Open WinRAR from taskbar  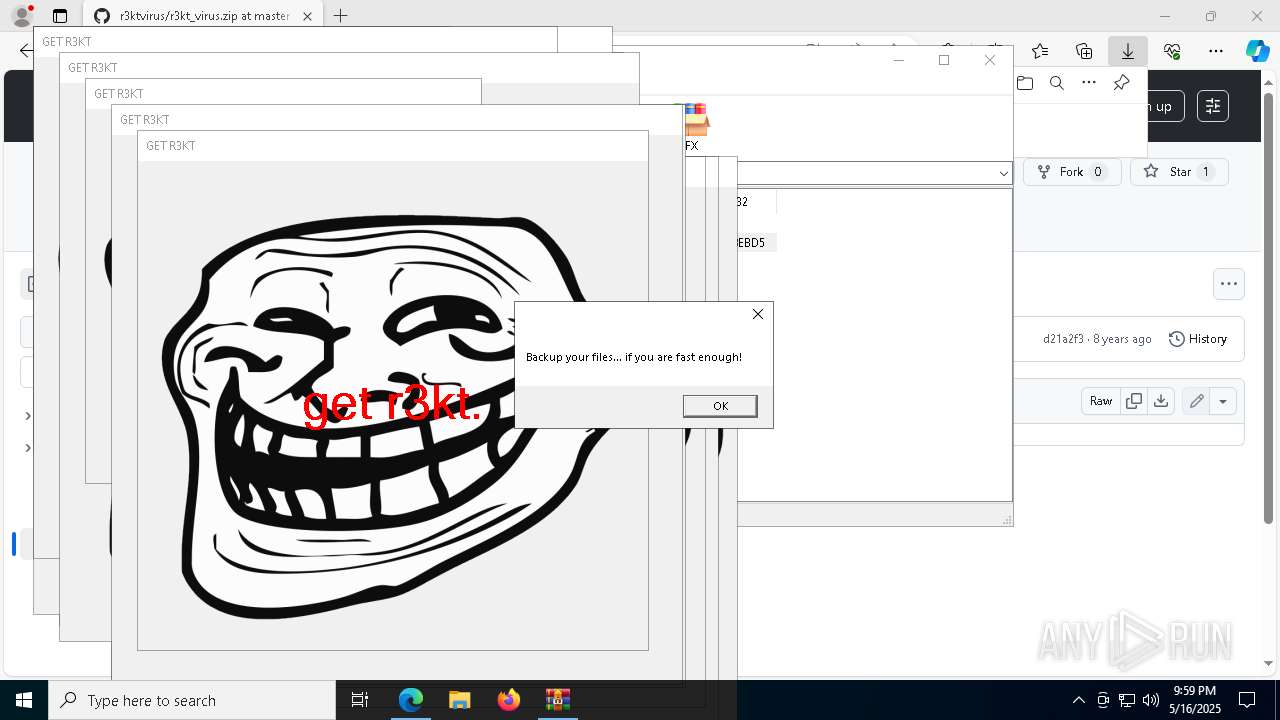pos(558,700)
